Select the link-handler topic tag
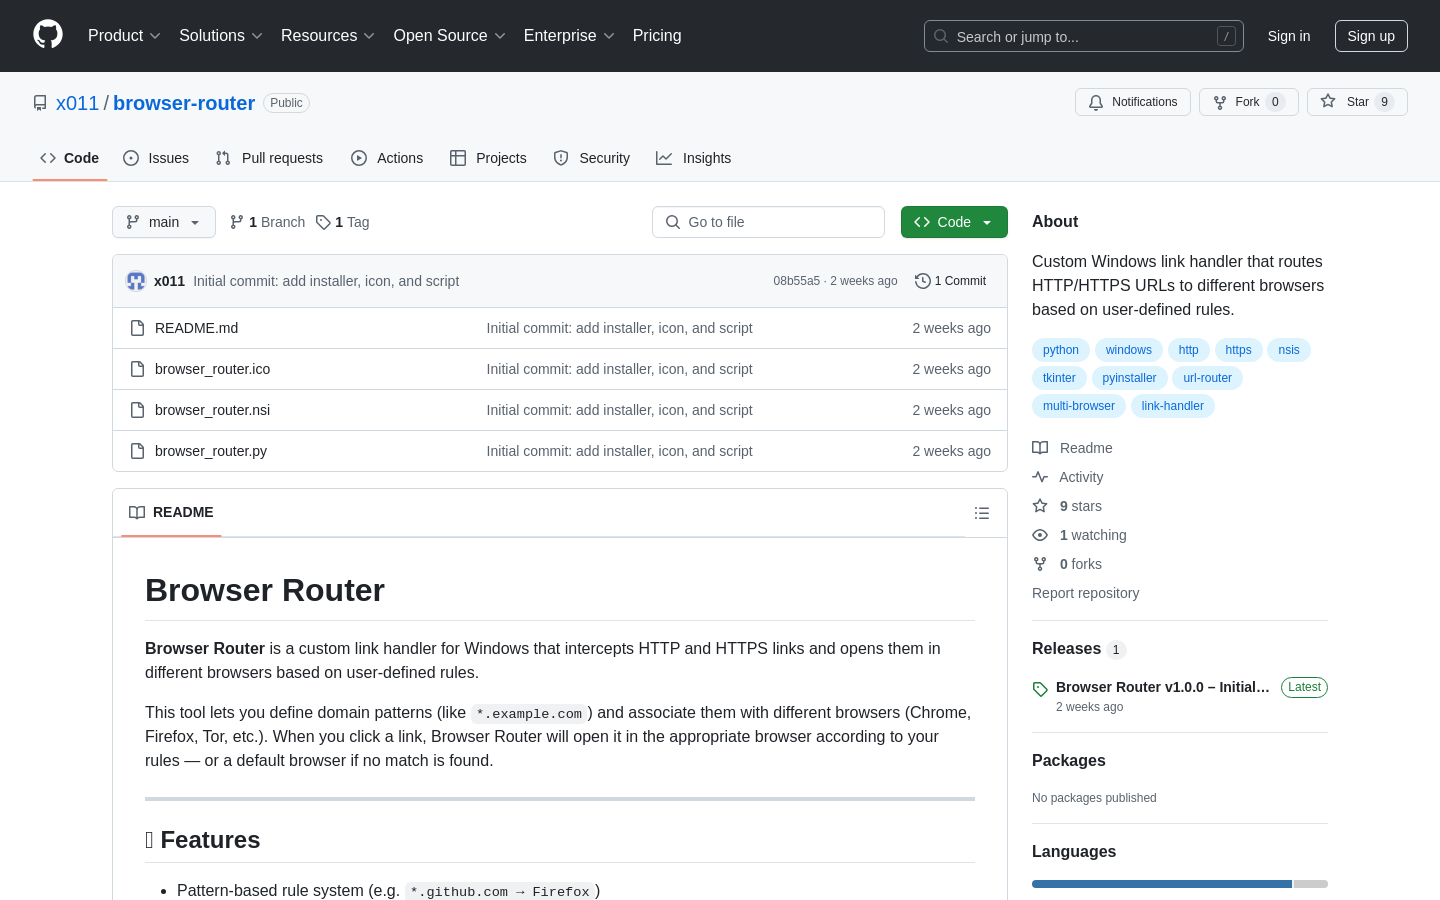The width and height of the screenshot is (1440, 900). click(x=1173, y=406)
